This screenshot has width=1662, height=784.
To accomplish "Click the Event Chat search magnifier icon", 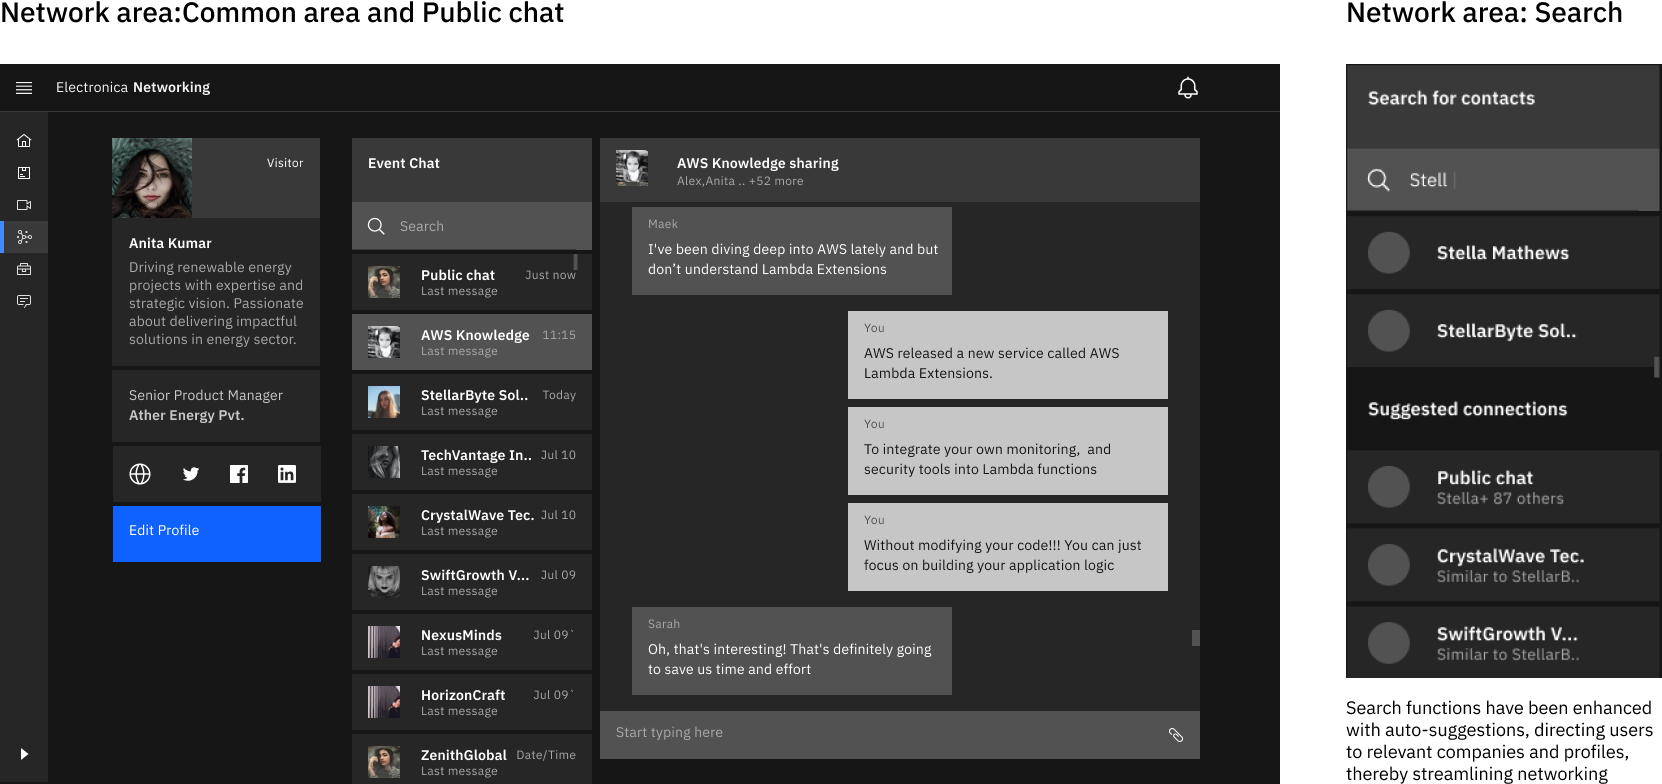I will point(376,226).
